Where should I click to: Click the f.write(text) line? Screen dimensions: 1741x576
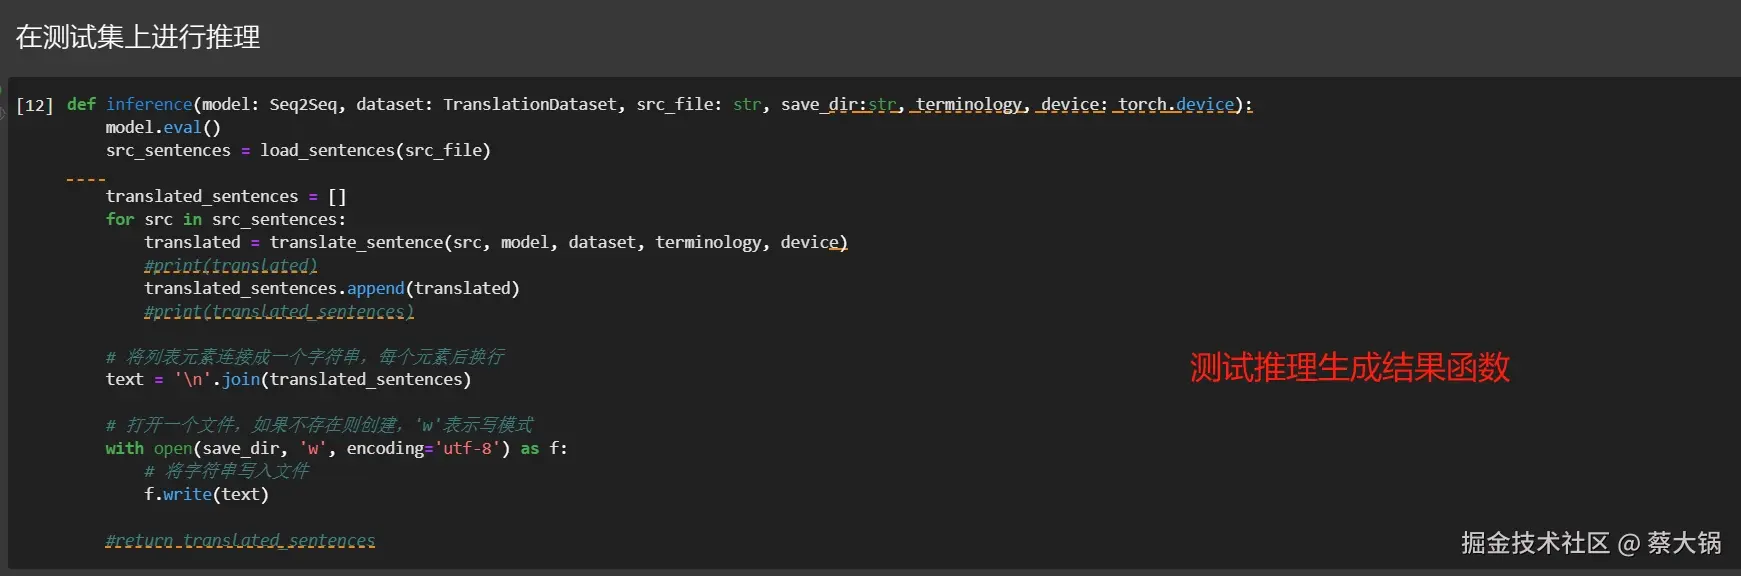[206, 494]
